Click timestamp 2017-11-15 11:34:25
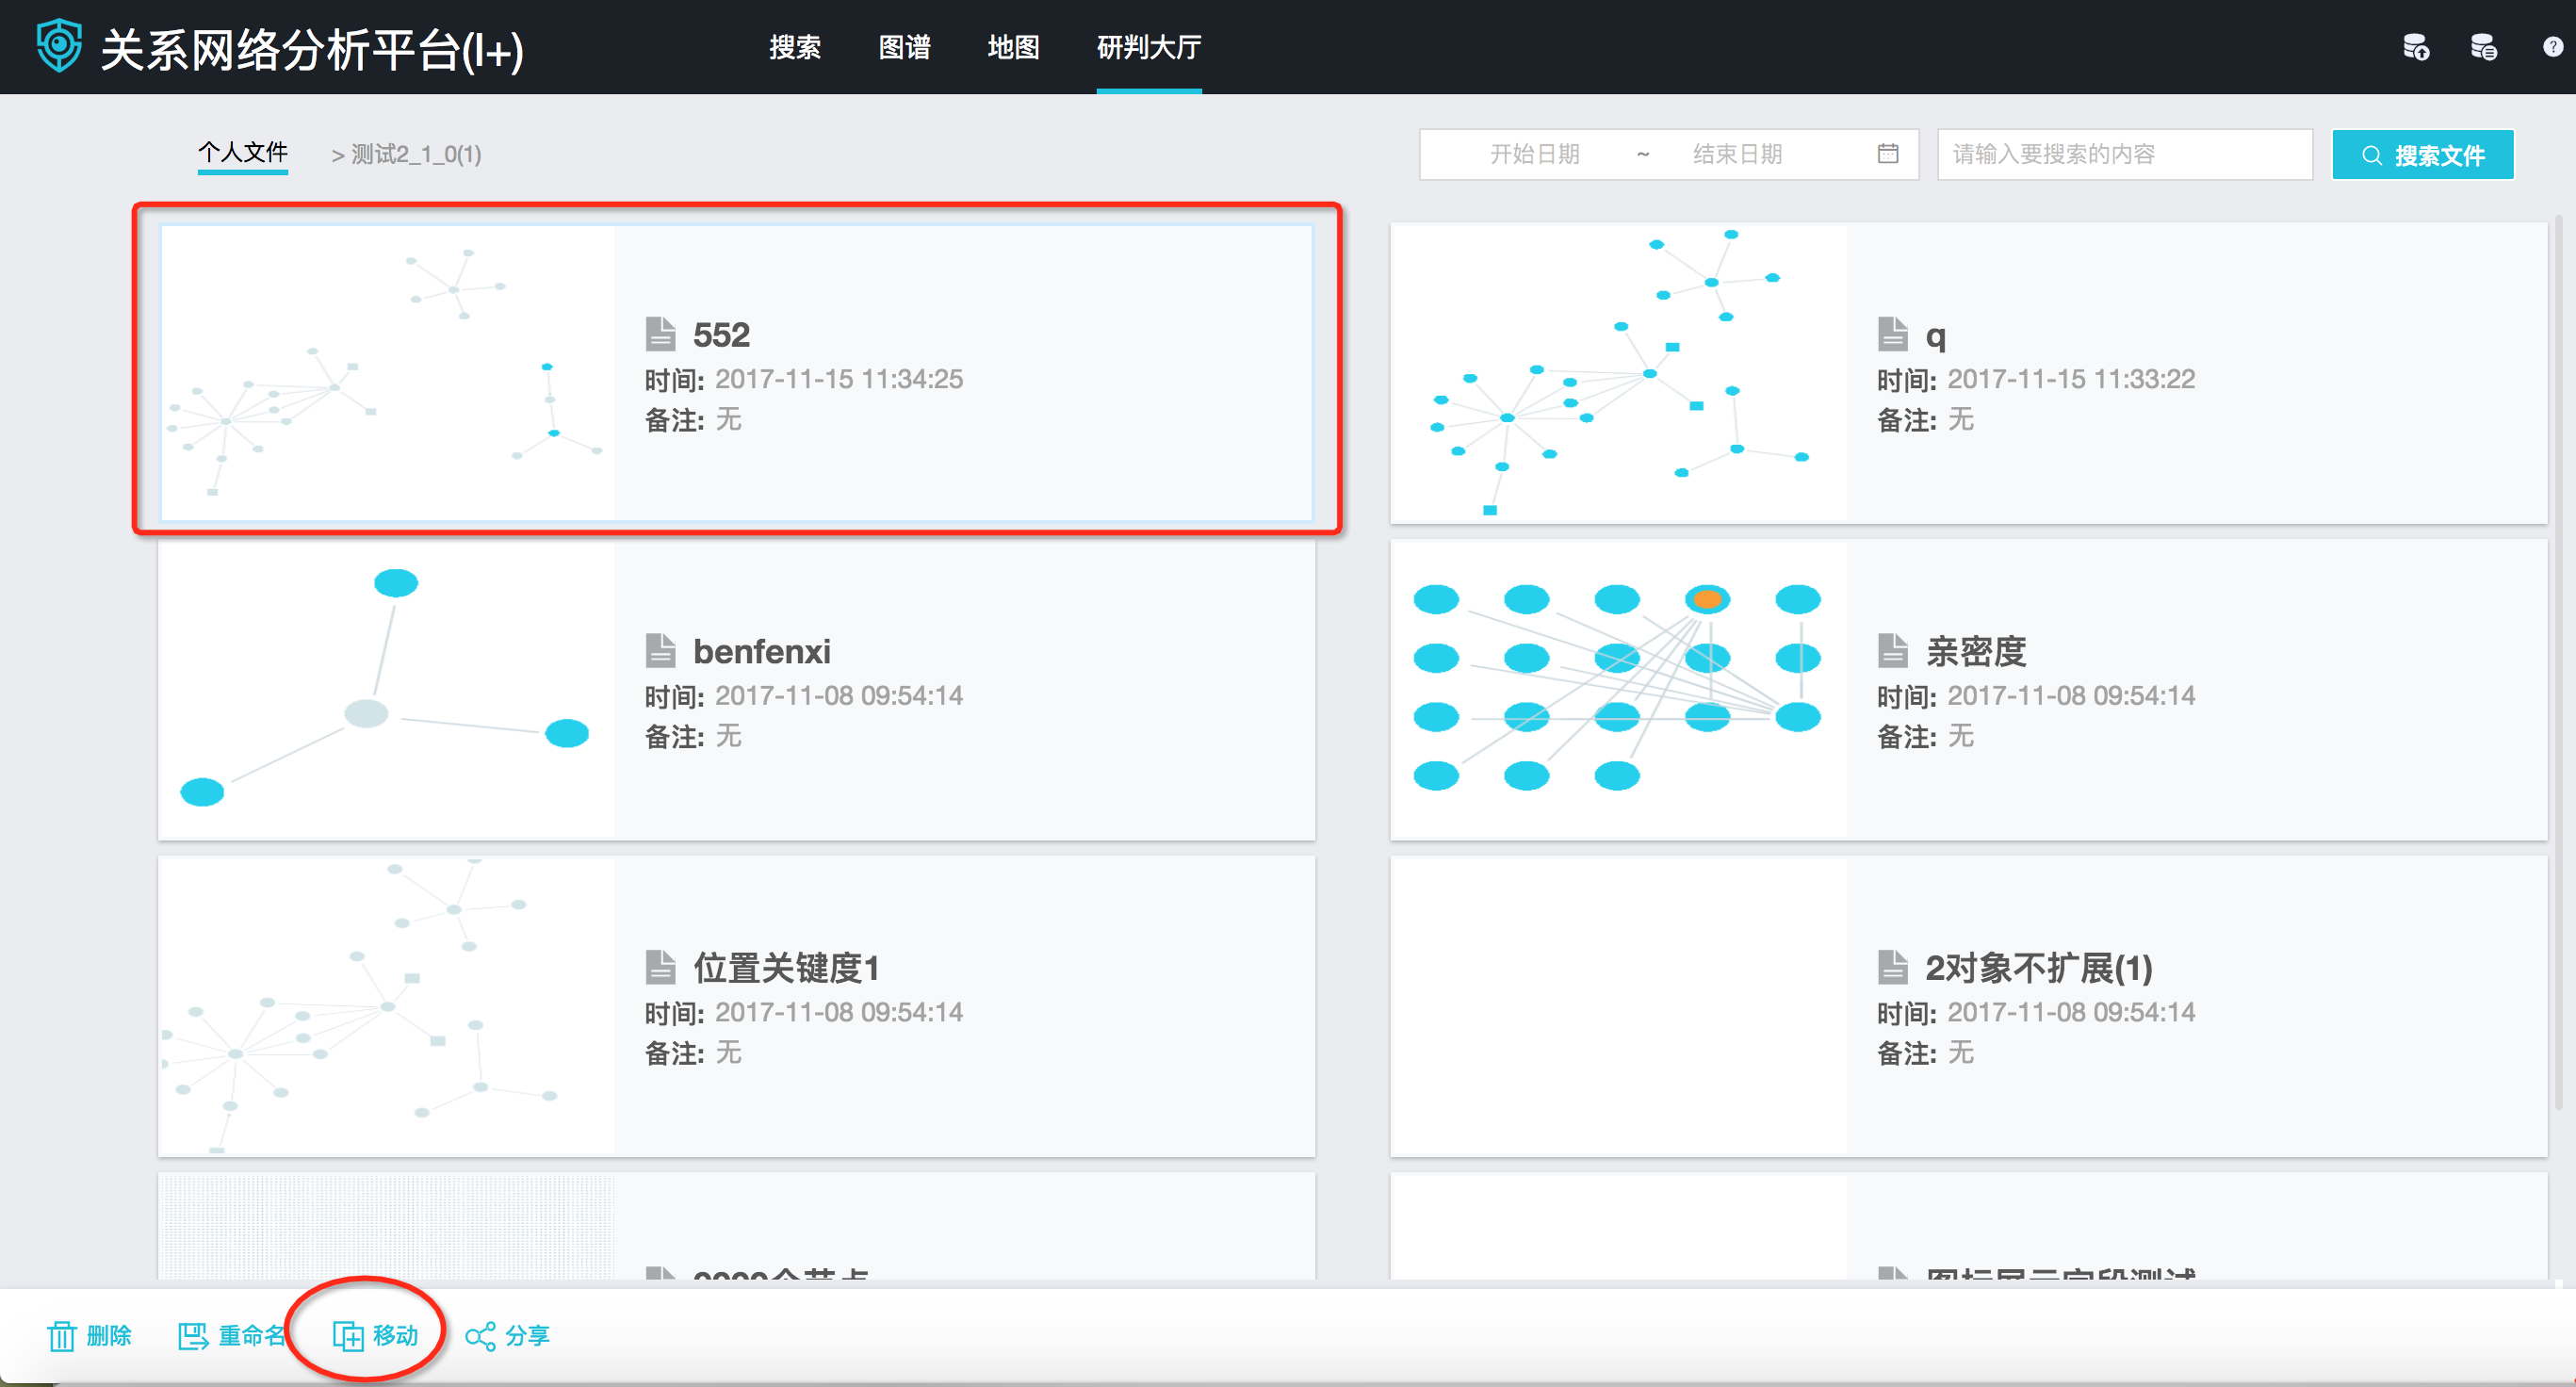Image resolution: width=2576 pixels, height=1387 pixels. pos(839,379)
